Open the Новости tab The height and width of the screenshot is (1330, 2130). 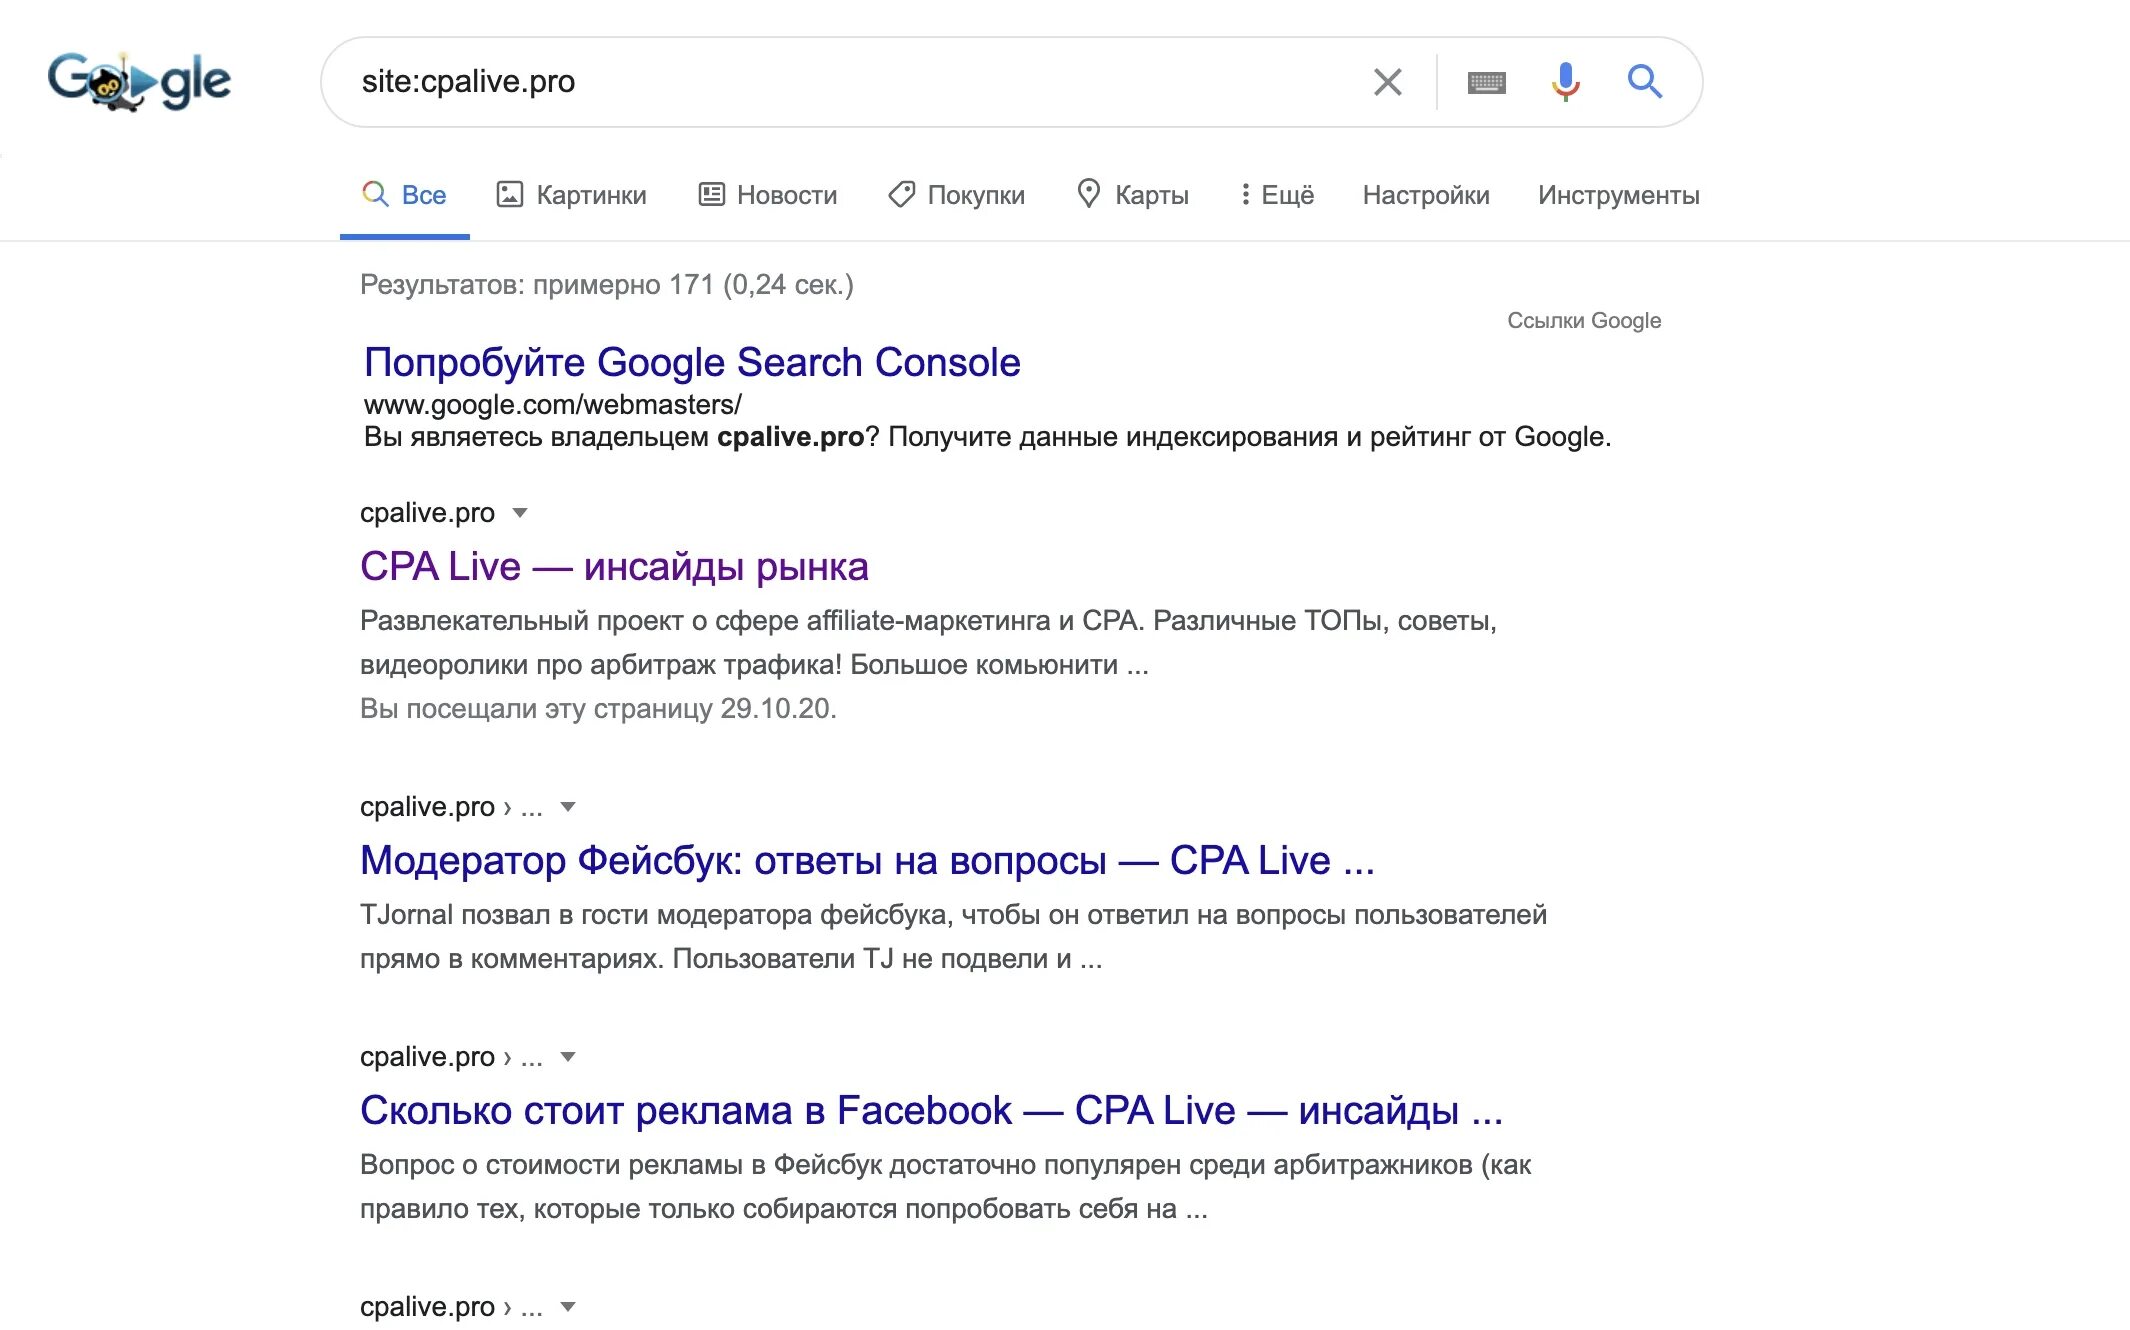(x=768, y=195)
